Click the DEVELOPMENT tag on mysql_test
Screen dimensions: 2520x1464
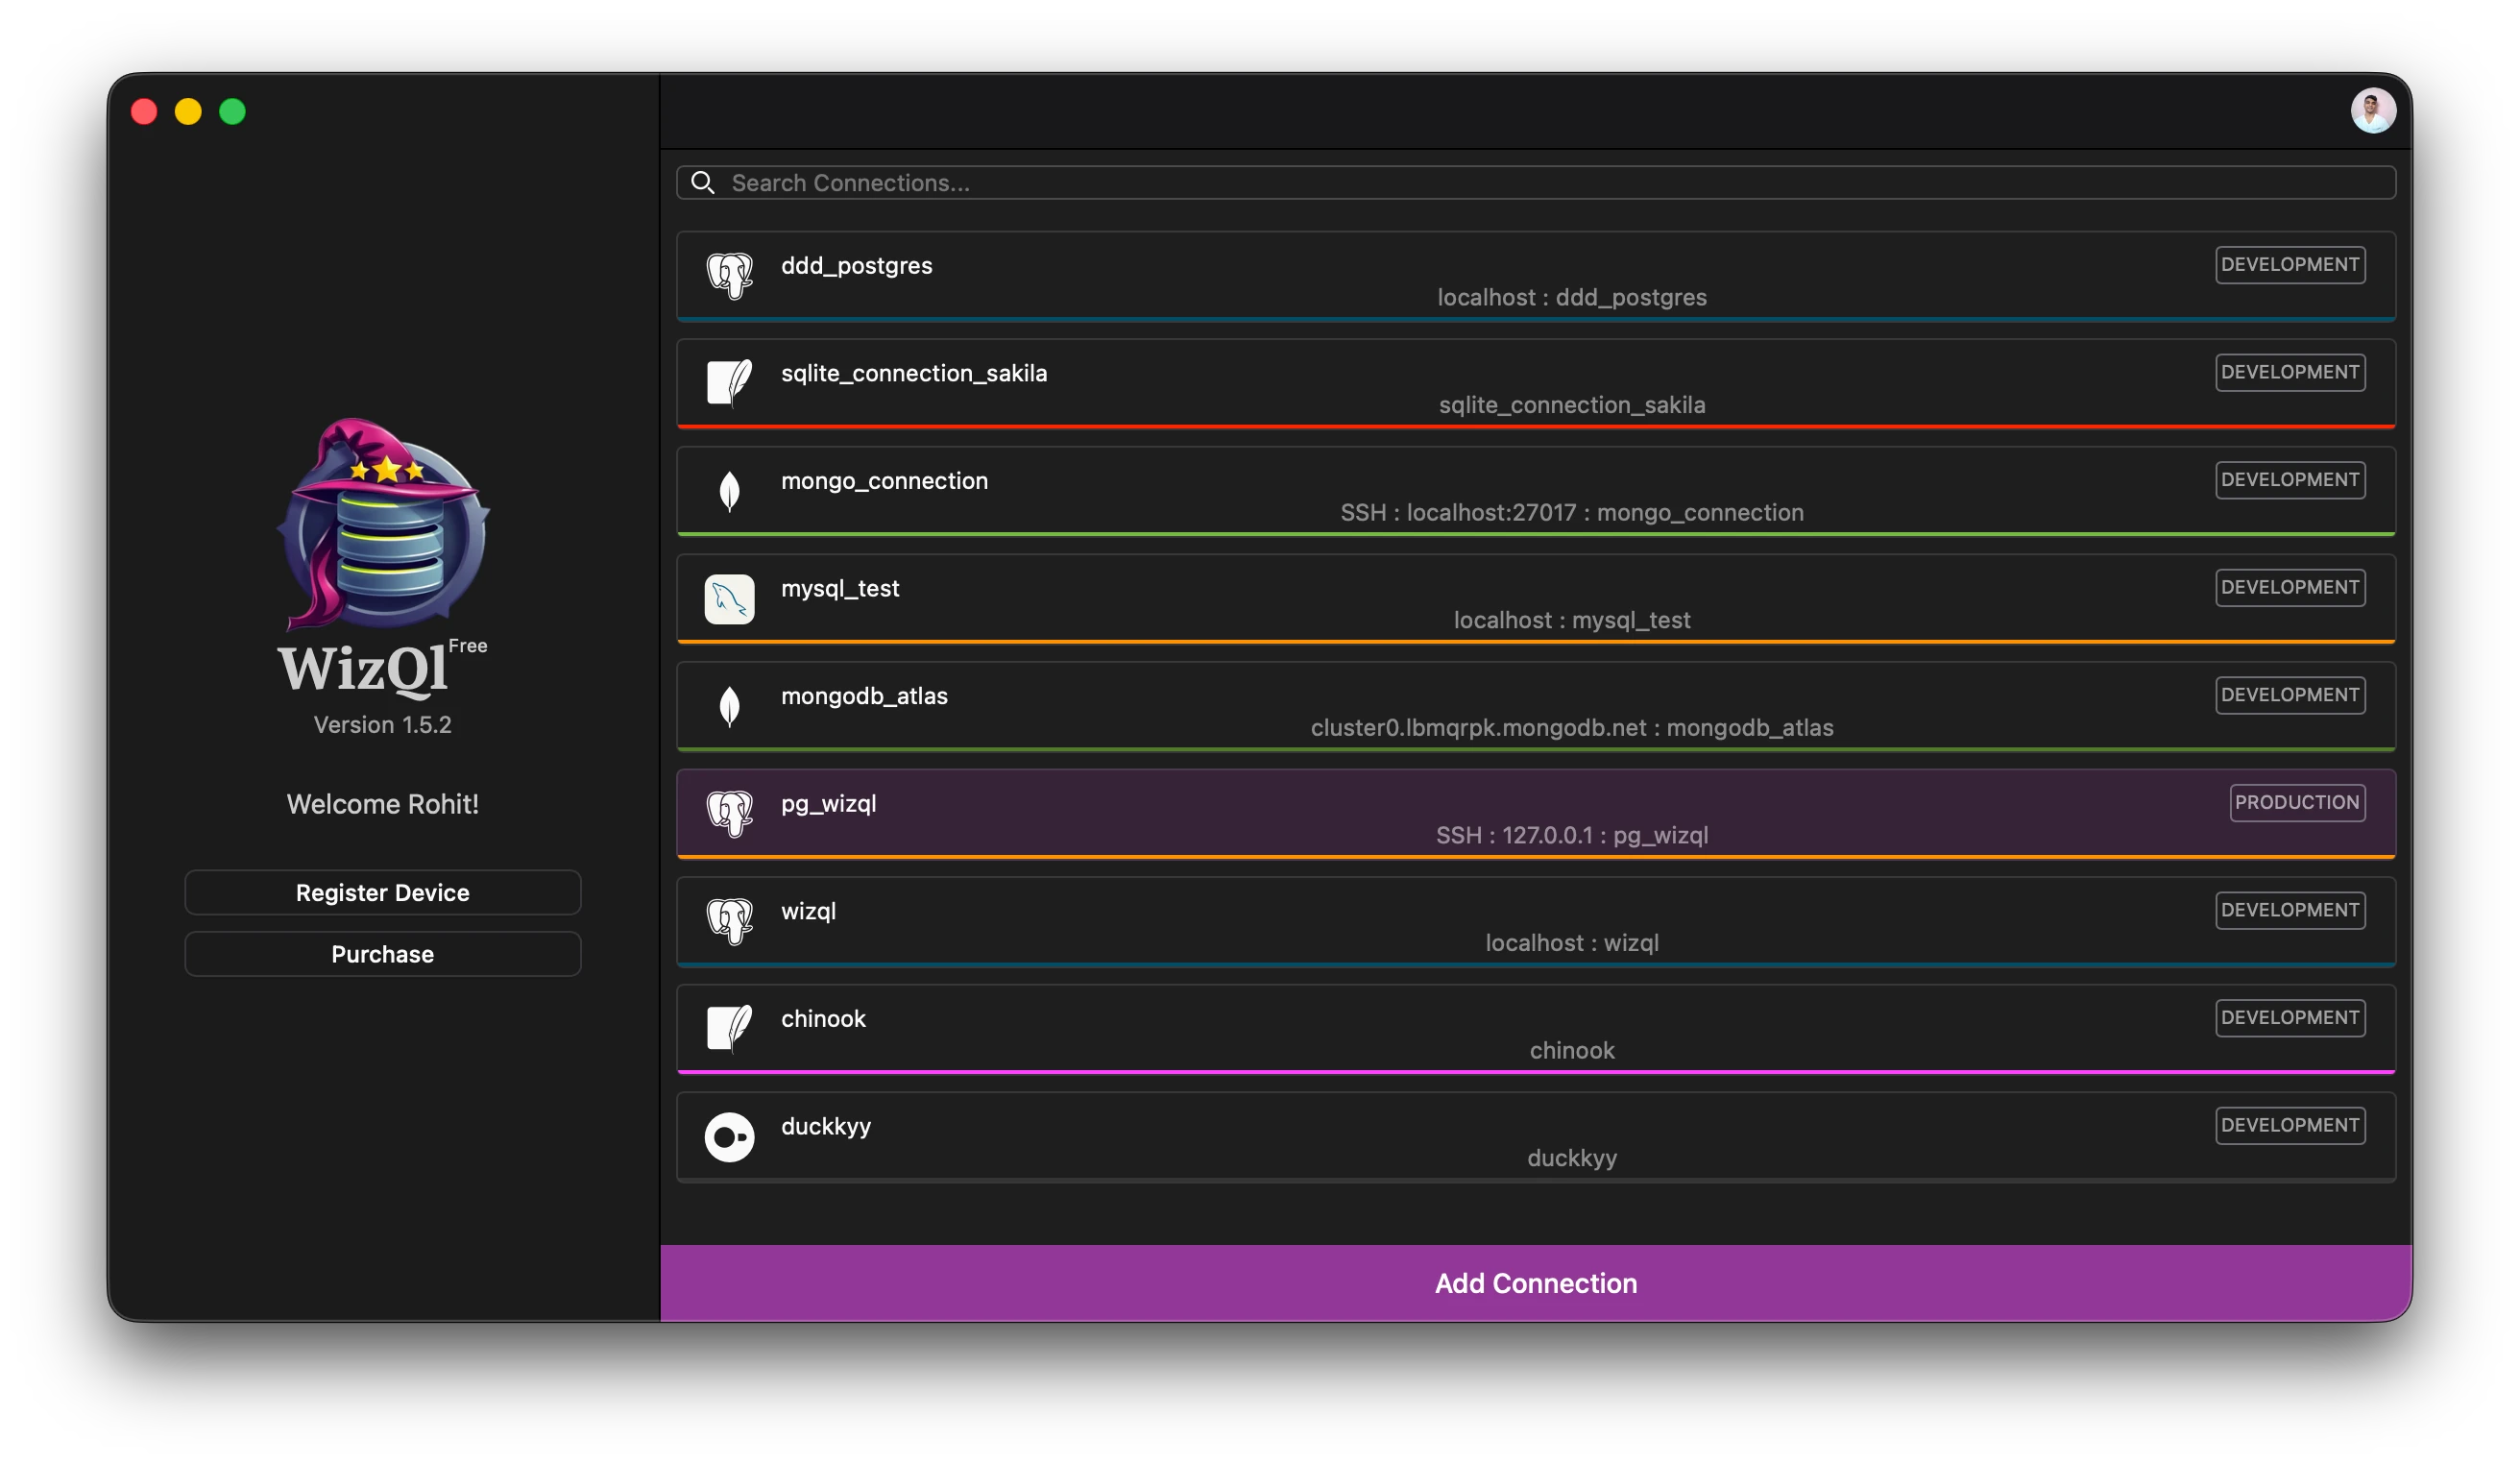(2289, 587)
